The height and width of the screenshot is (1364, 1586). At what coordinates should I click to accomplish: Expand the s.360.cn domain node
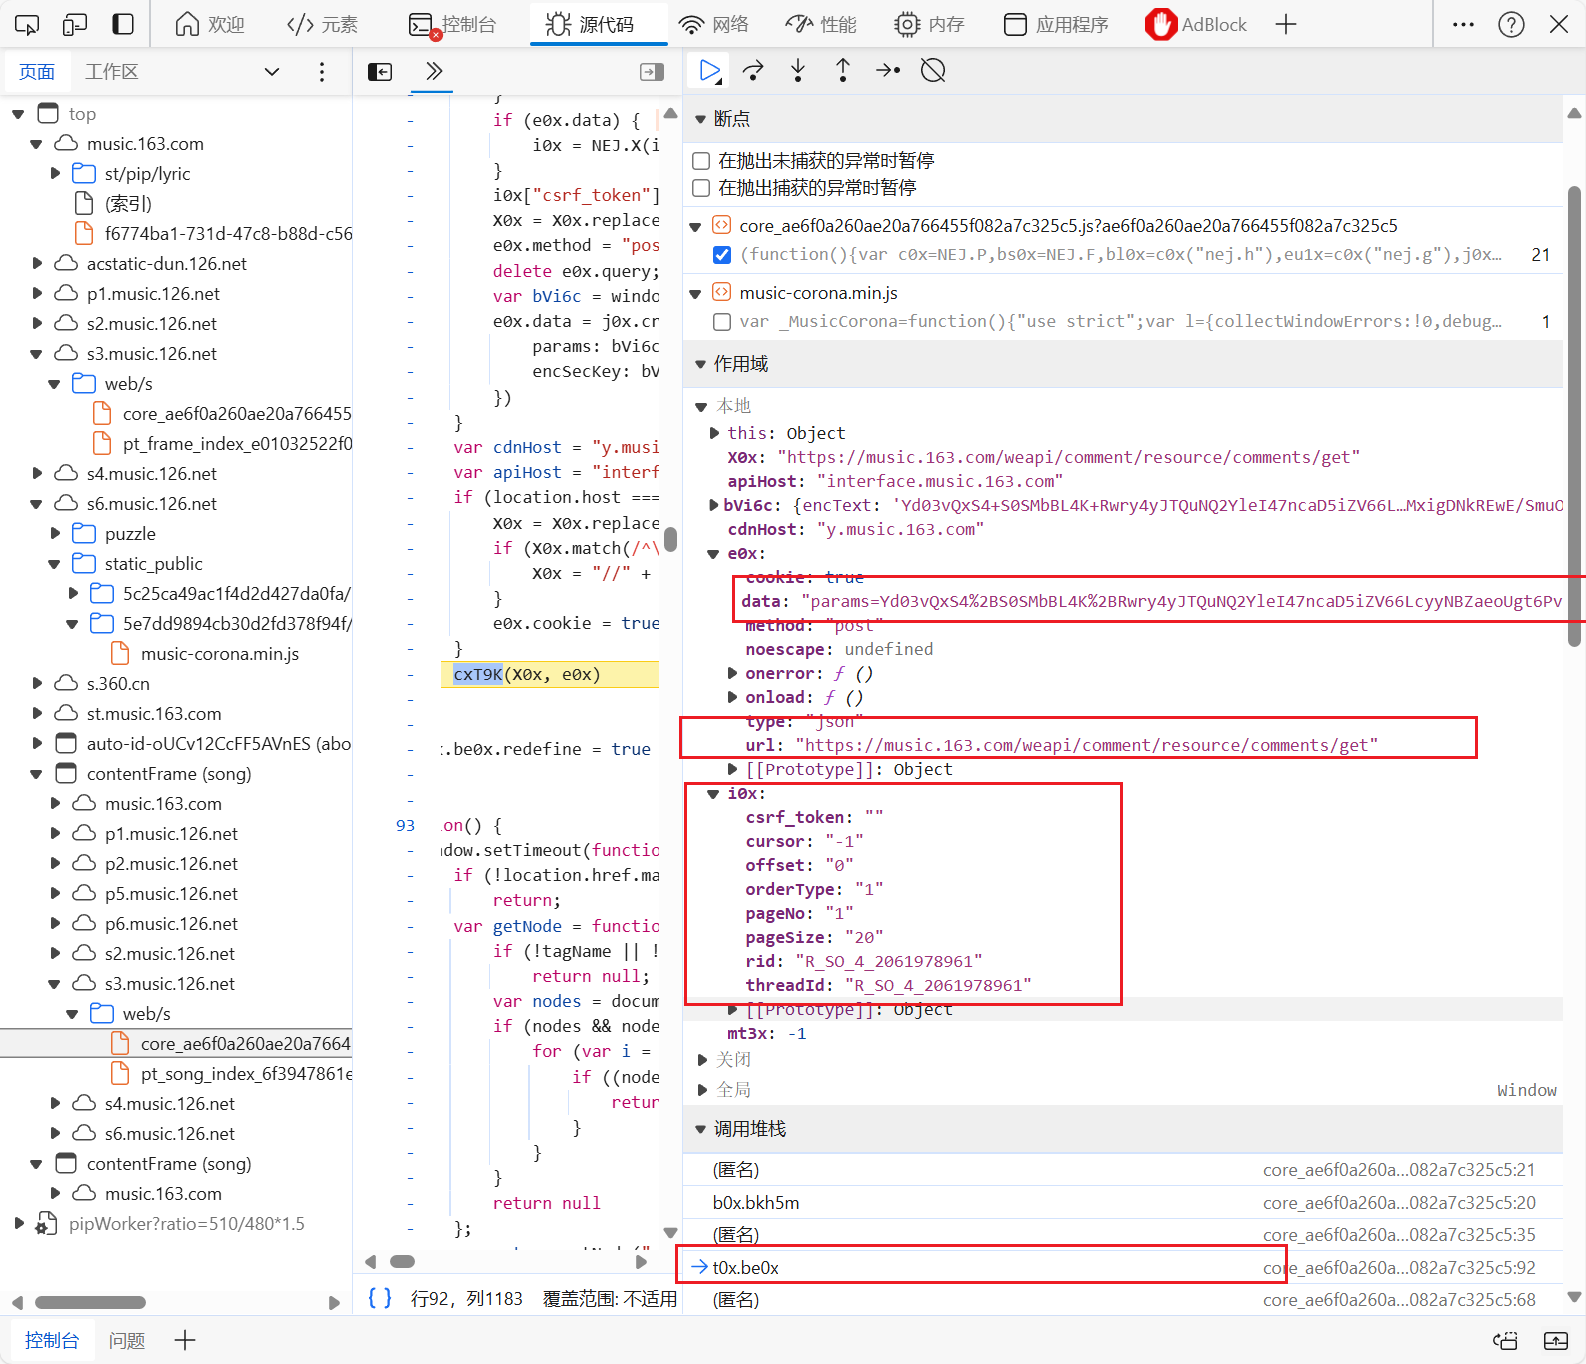37,684
